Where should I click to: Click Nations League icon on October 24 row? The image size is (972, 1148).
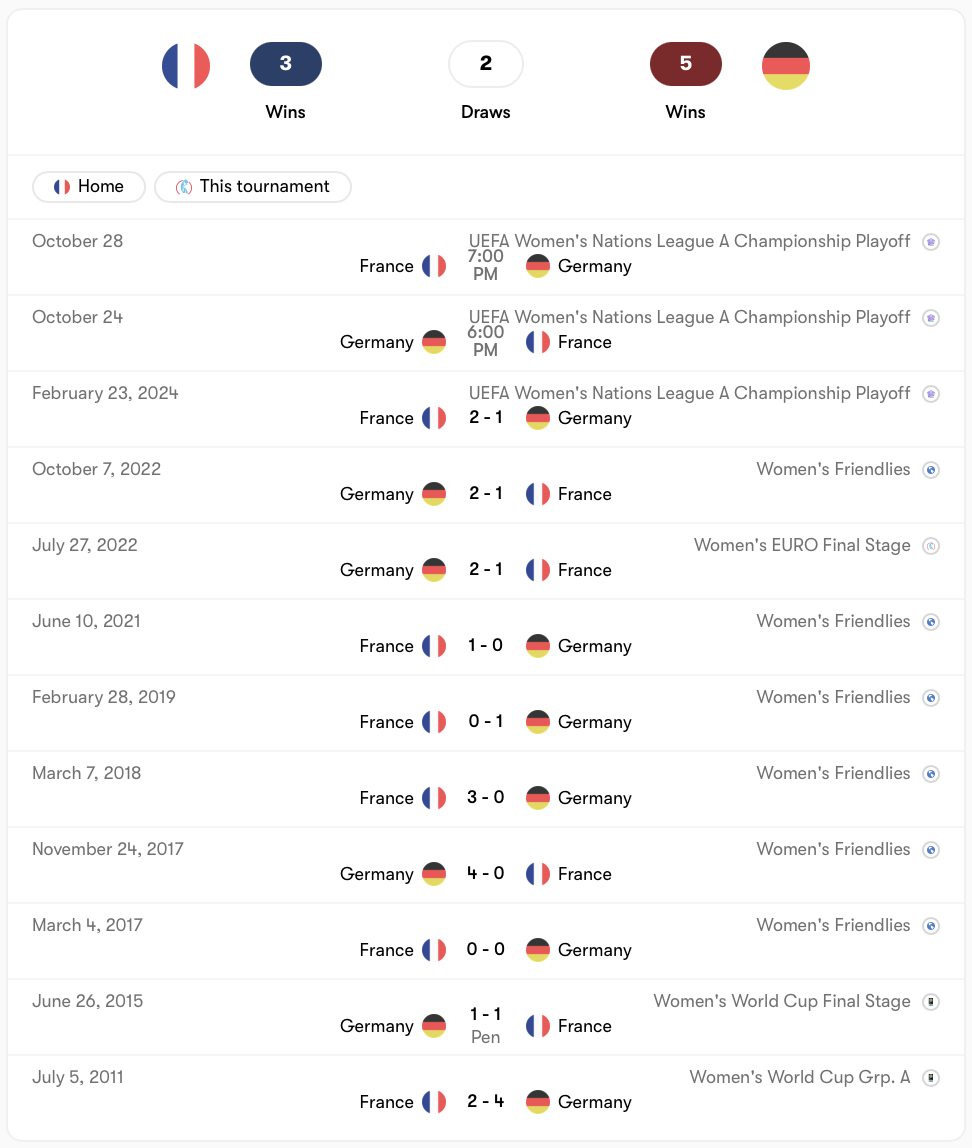pos(931,318)
